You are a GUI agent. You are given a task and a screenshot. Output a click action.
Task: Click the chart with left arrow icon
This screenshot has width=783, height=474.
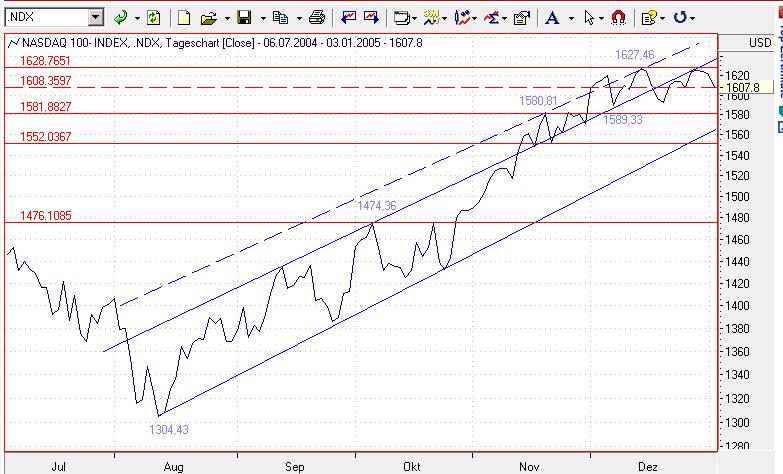pos(348,18)
